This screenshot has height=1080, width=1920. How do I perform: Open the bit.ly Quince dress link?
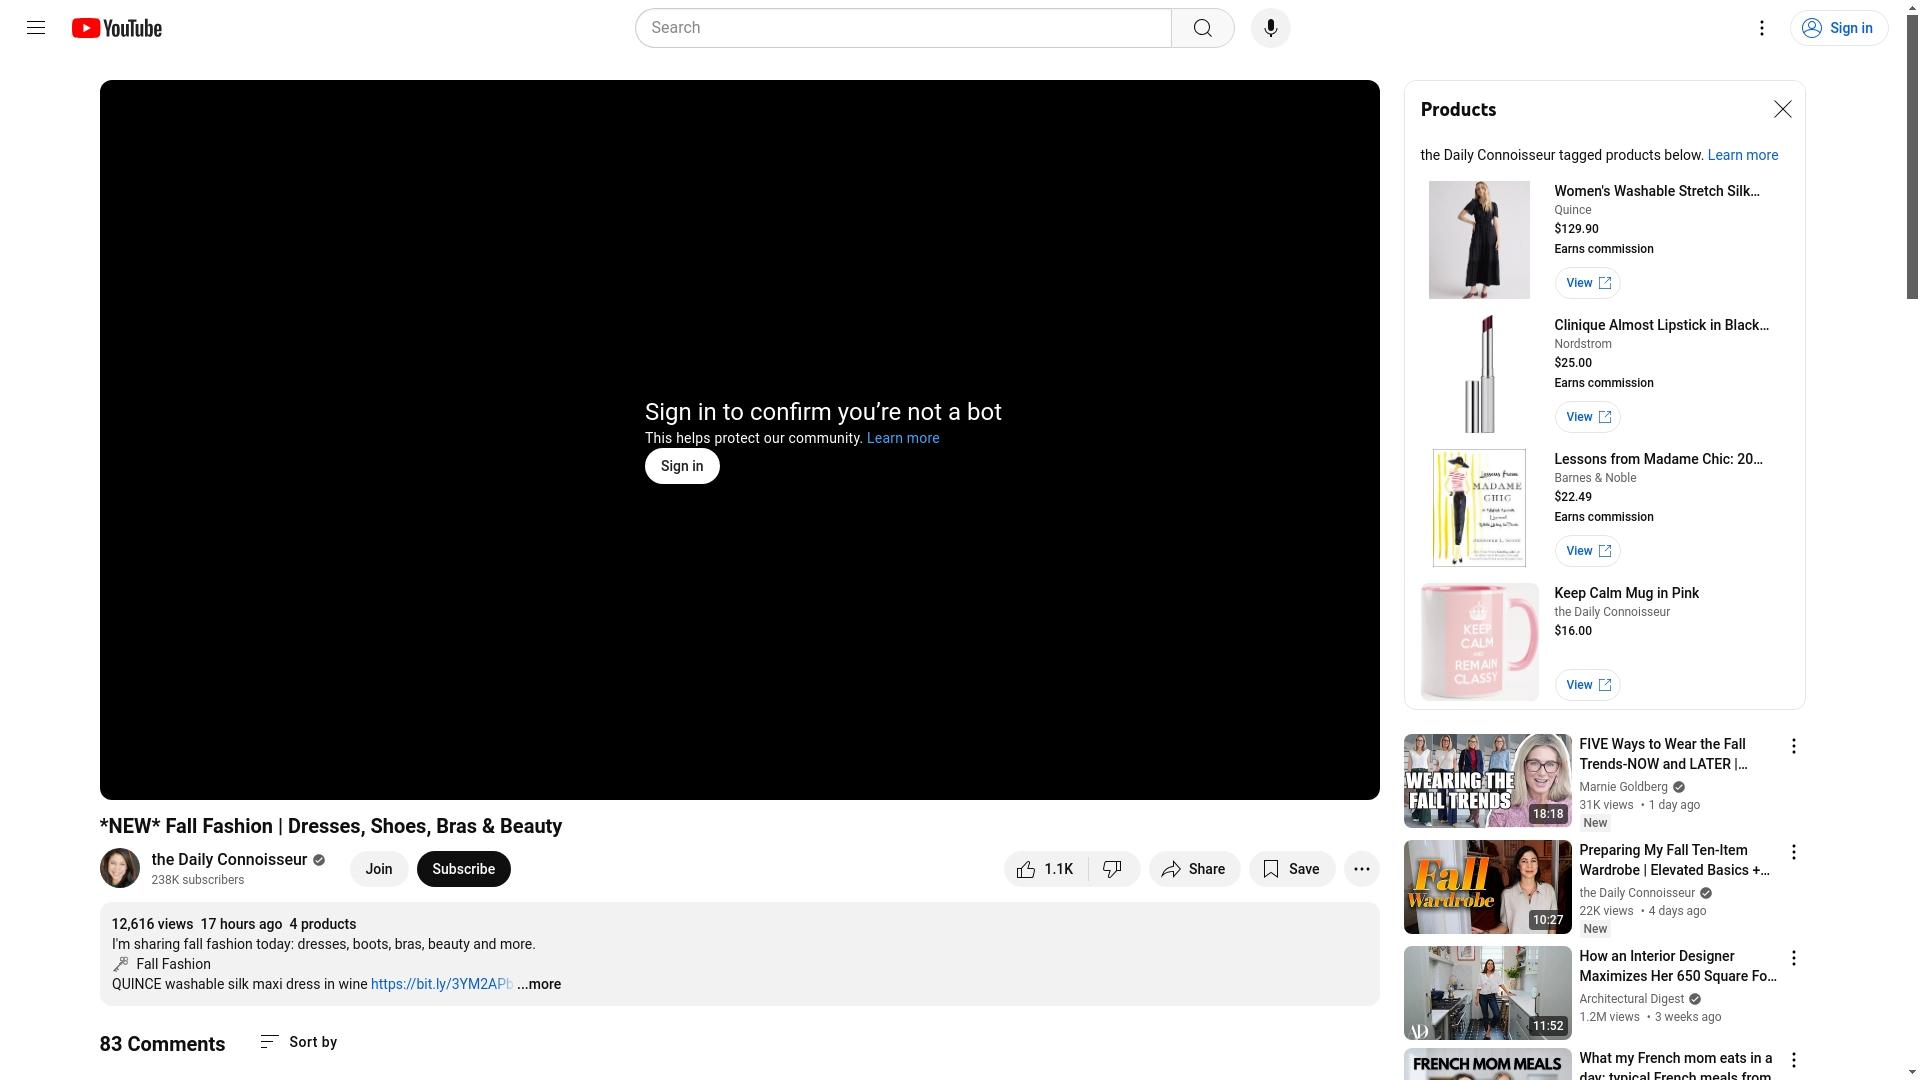441,984
